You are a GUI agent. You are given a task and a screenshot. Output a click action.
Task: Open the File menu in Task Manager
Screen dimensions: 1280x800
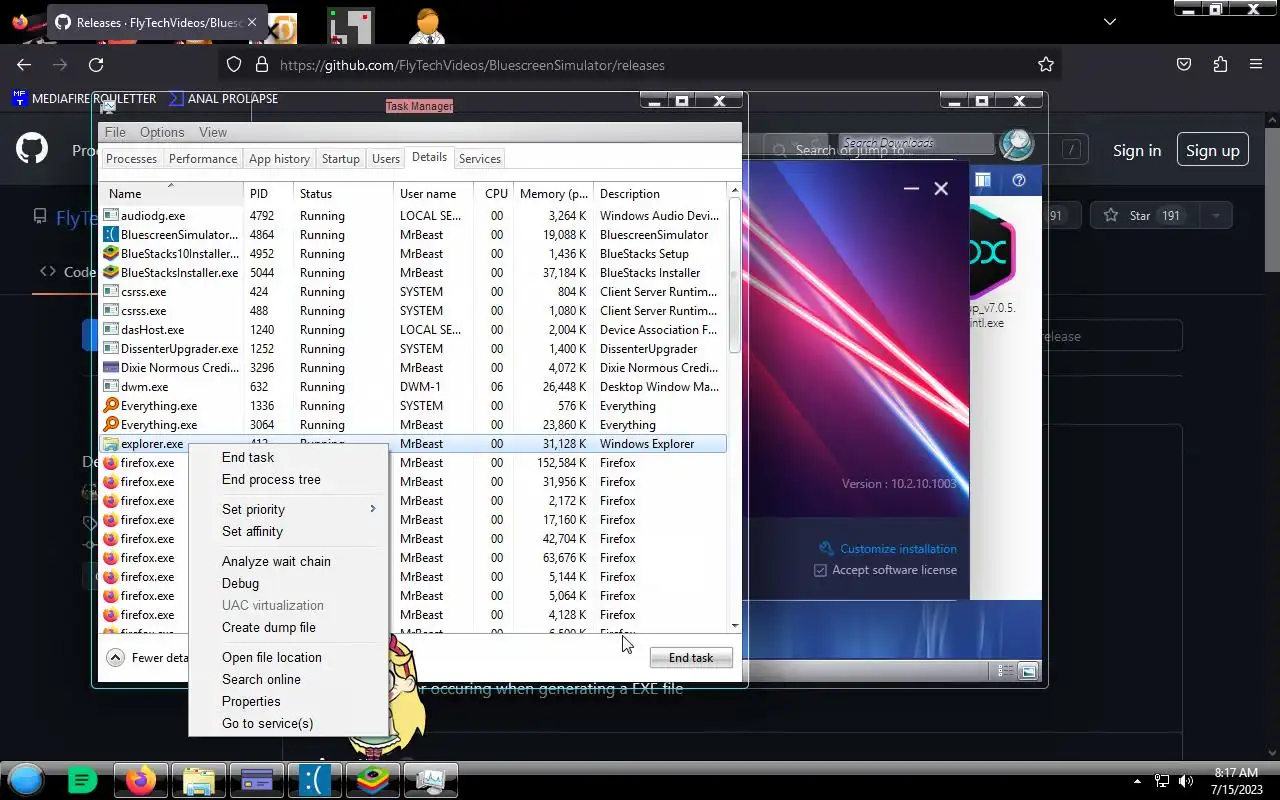pyautogui.click(x=115, y=132)
